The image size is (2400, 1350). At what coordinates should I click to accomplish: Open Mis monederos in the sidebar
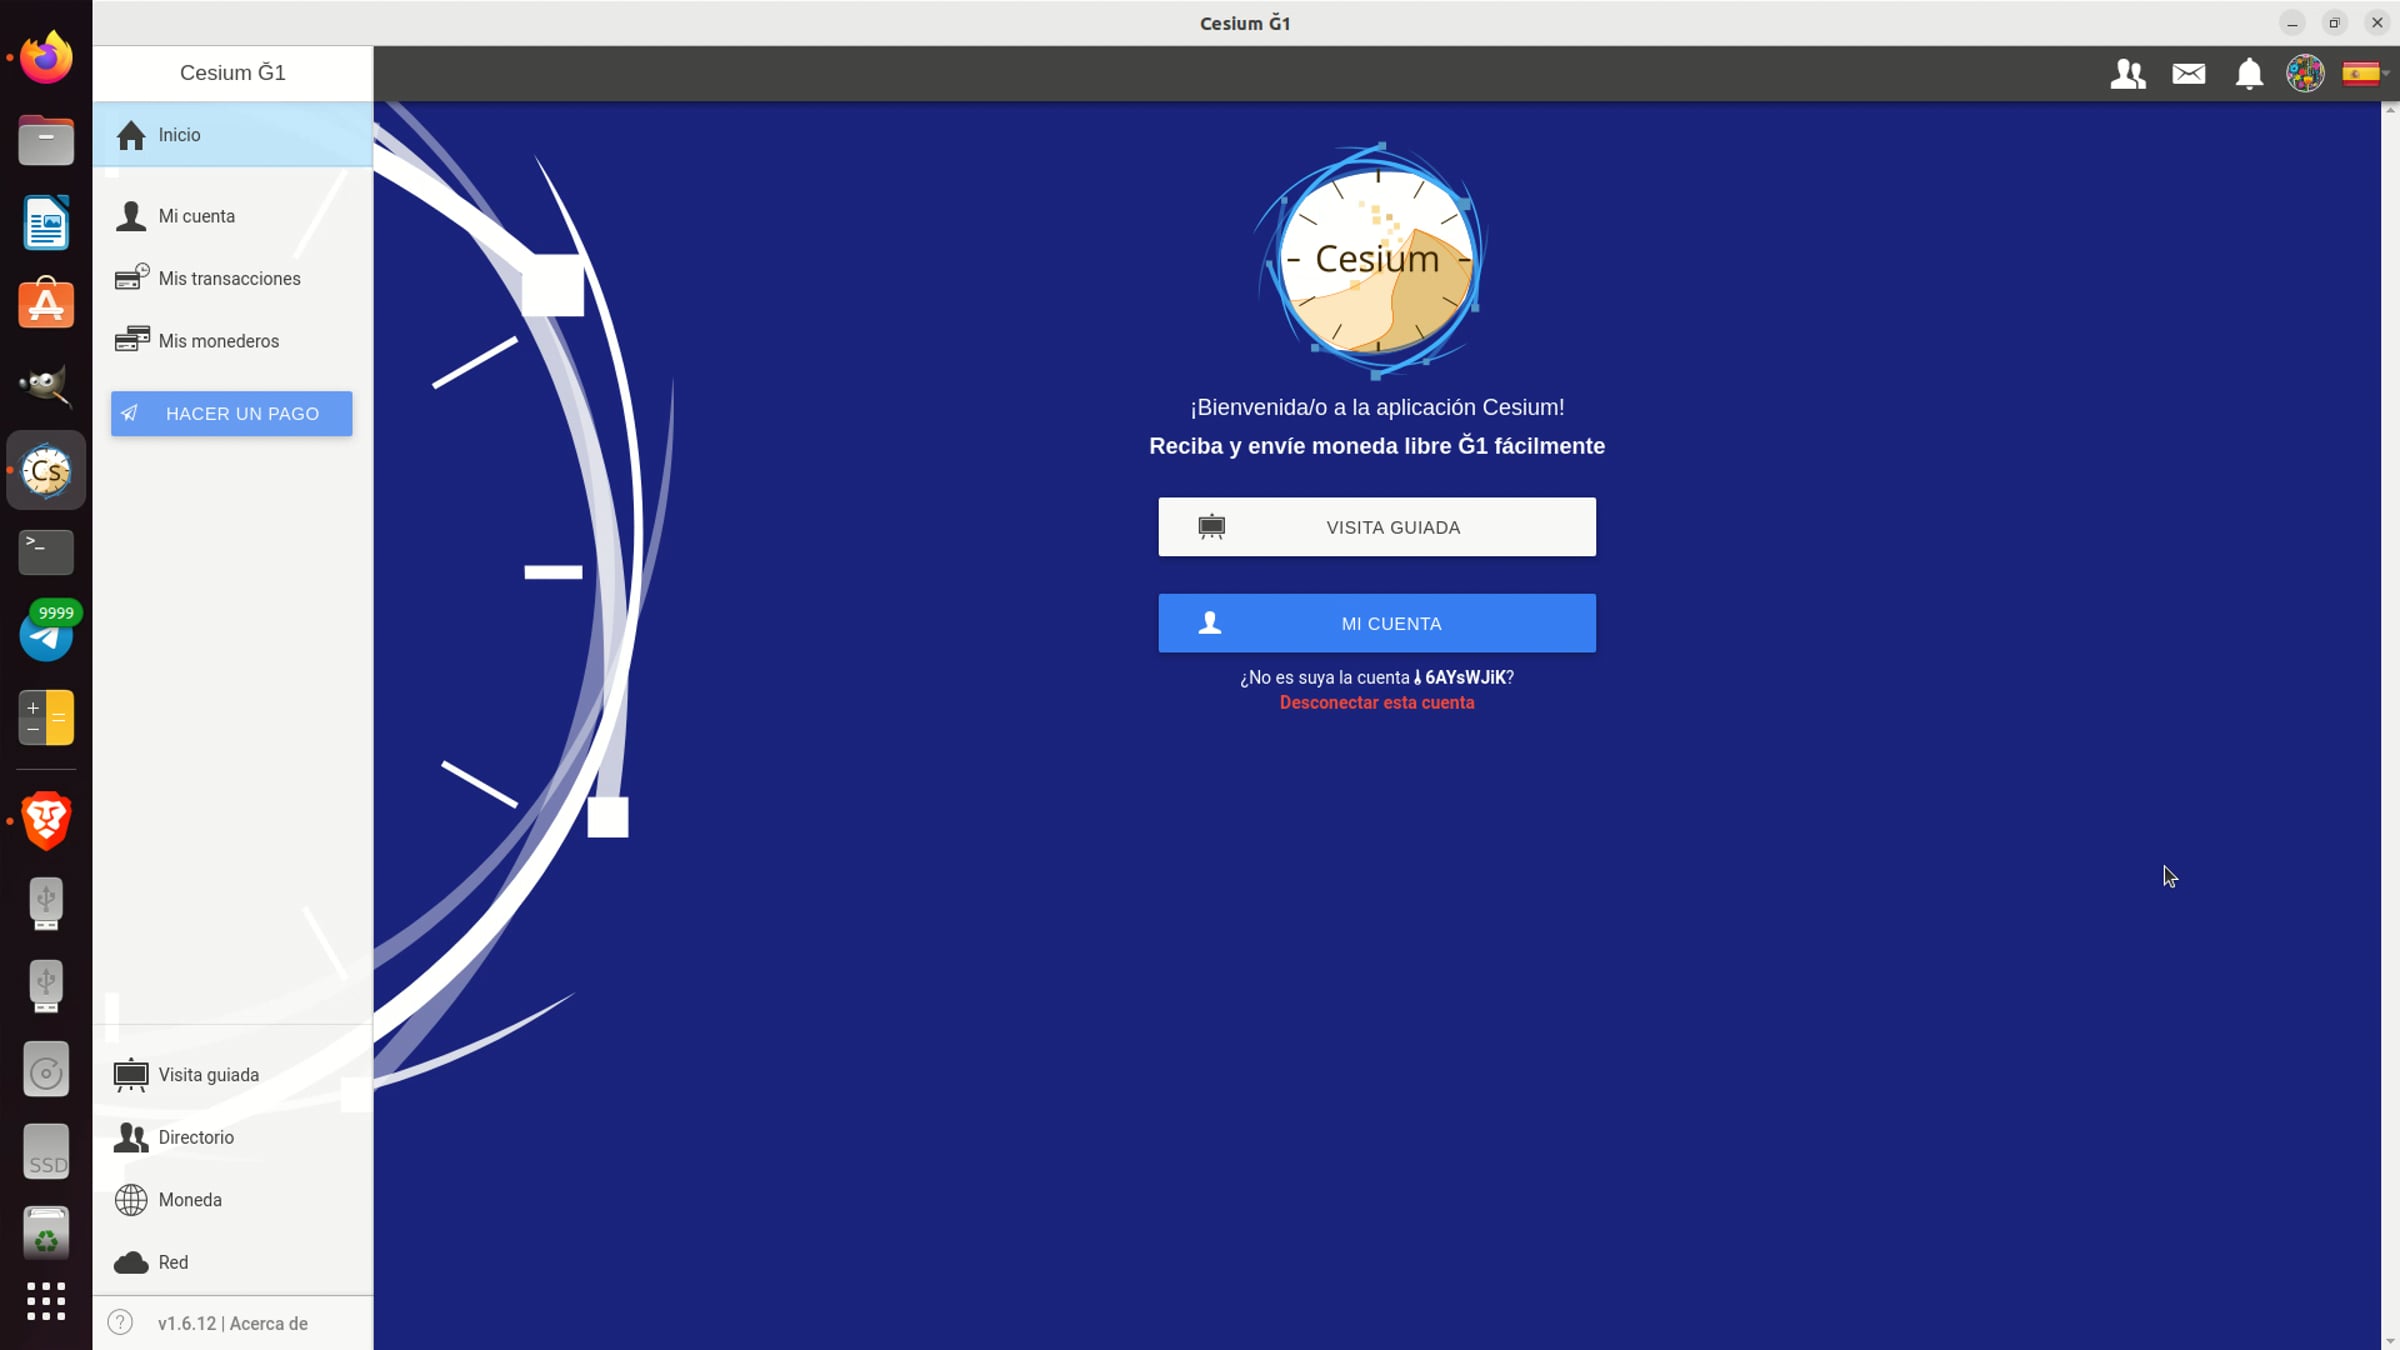(233, 341)
